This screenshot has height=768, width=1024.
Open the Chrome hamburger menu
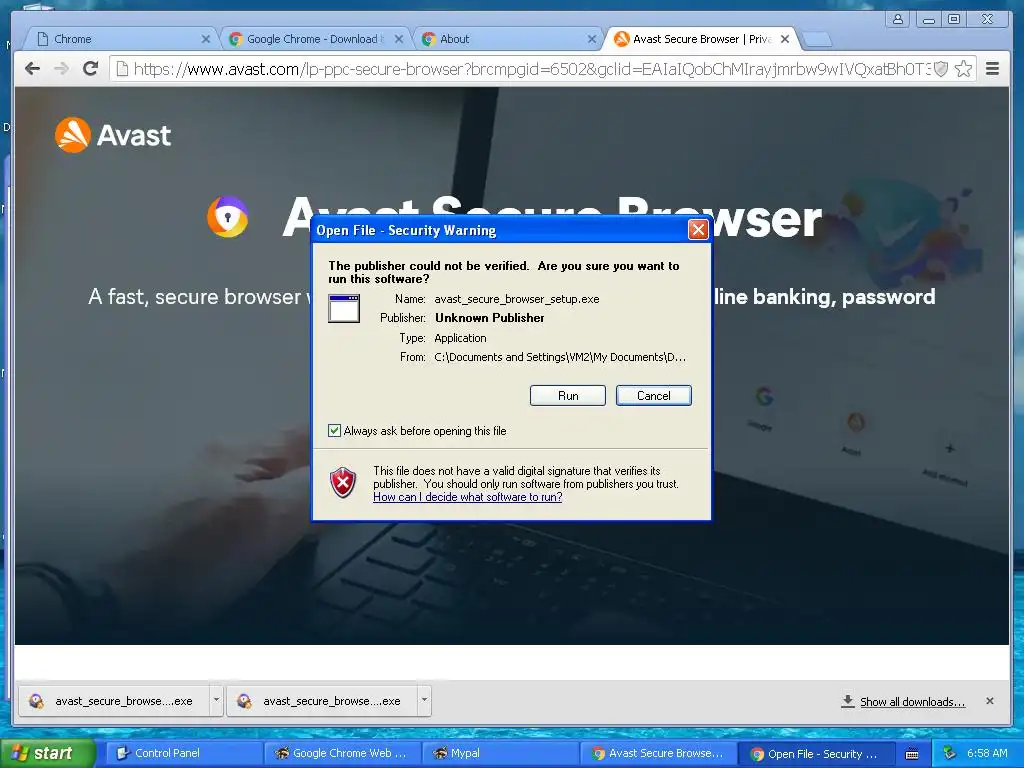point(992,69)
